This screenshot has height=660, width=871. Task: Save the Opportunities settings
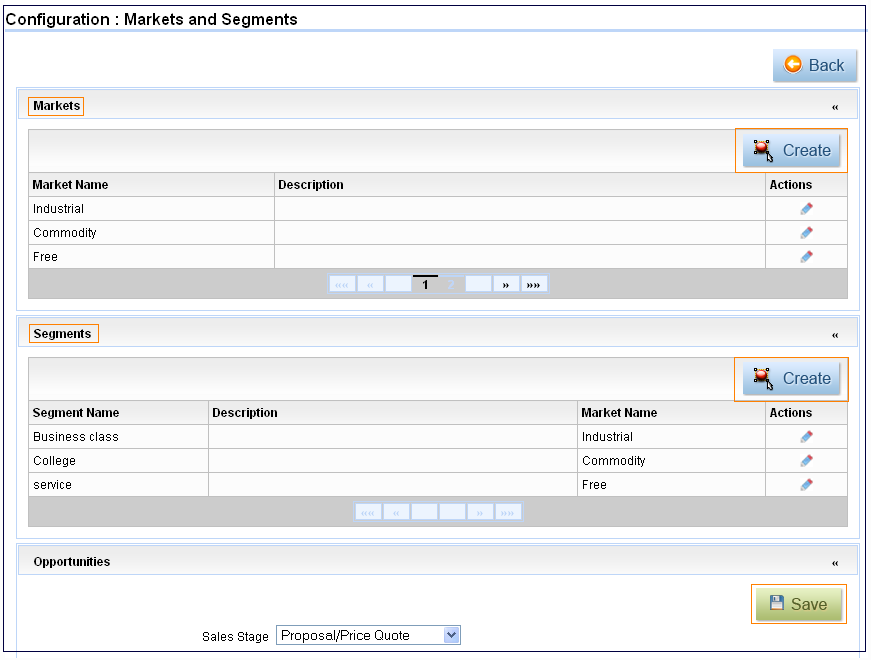(x=799, y=604)
